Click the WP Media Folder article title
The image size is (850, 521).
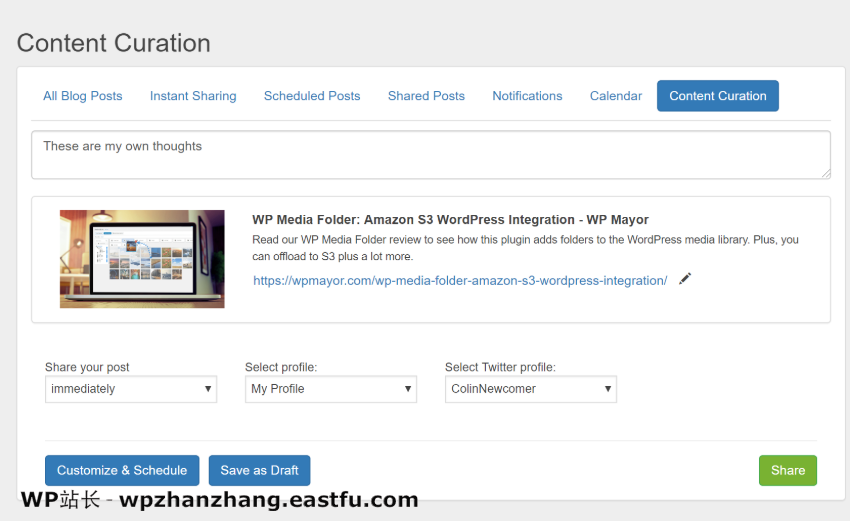[450, 220]
